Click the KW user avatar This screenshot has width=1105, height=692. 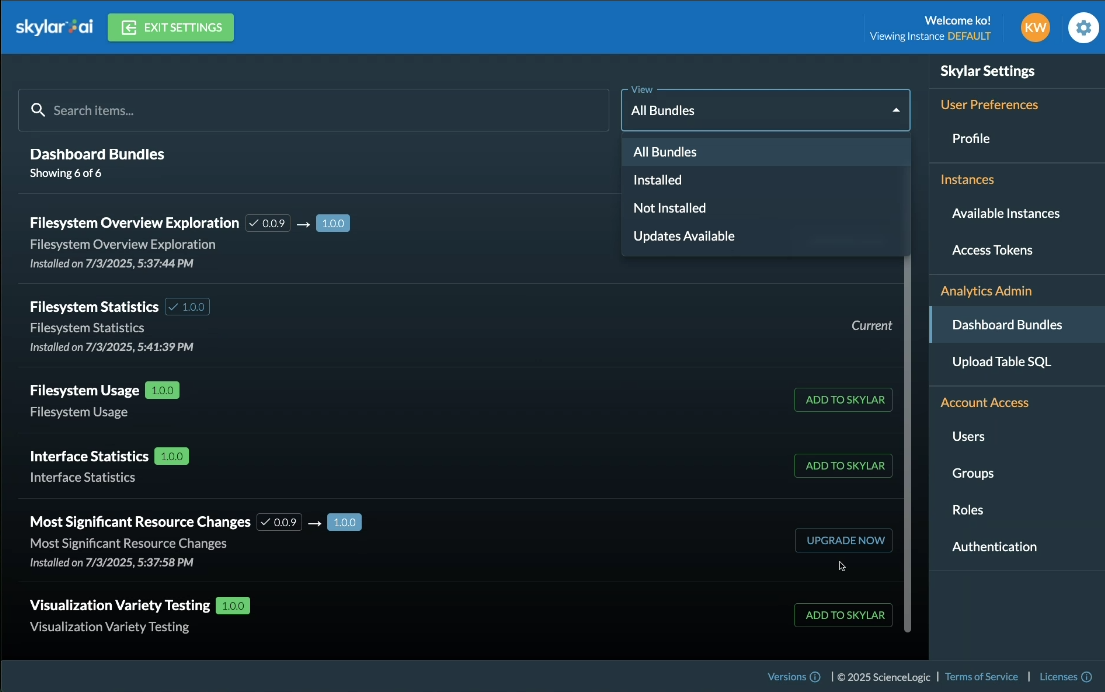(1035, 27)
